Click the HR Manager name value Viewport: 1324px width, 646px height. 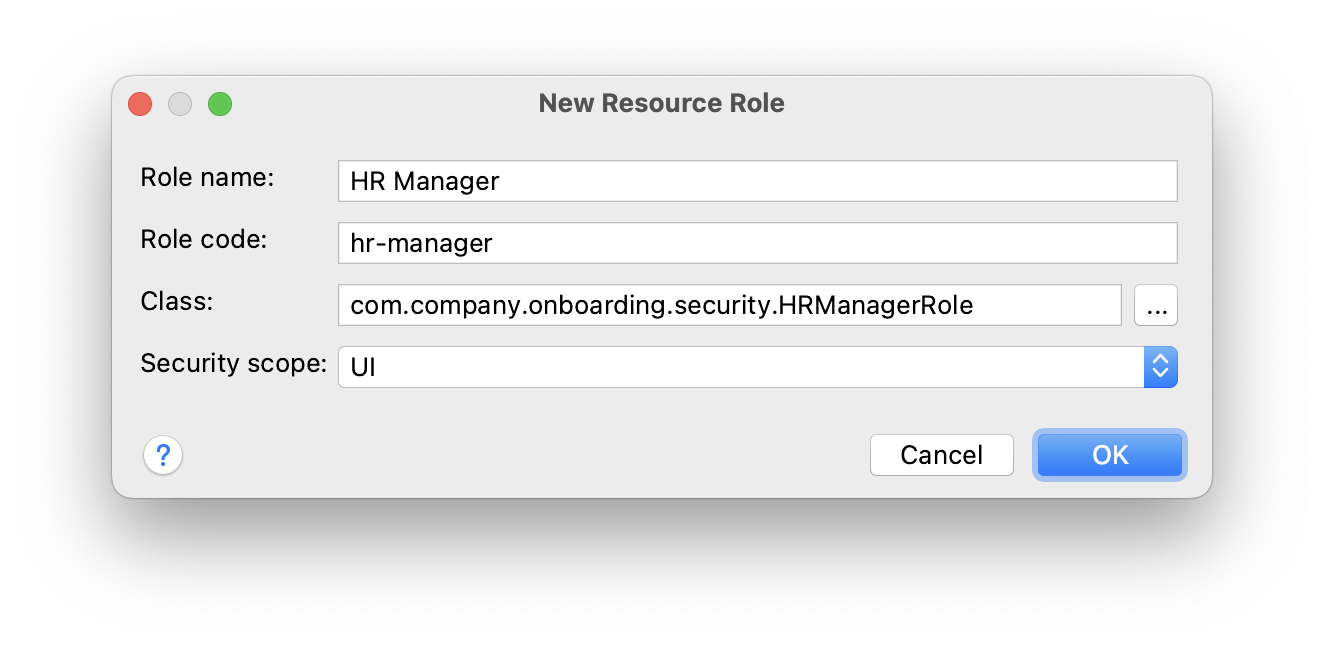[423, 181]
